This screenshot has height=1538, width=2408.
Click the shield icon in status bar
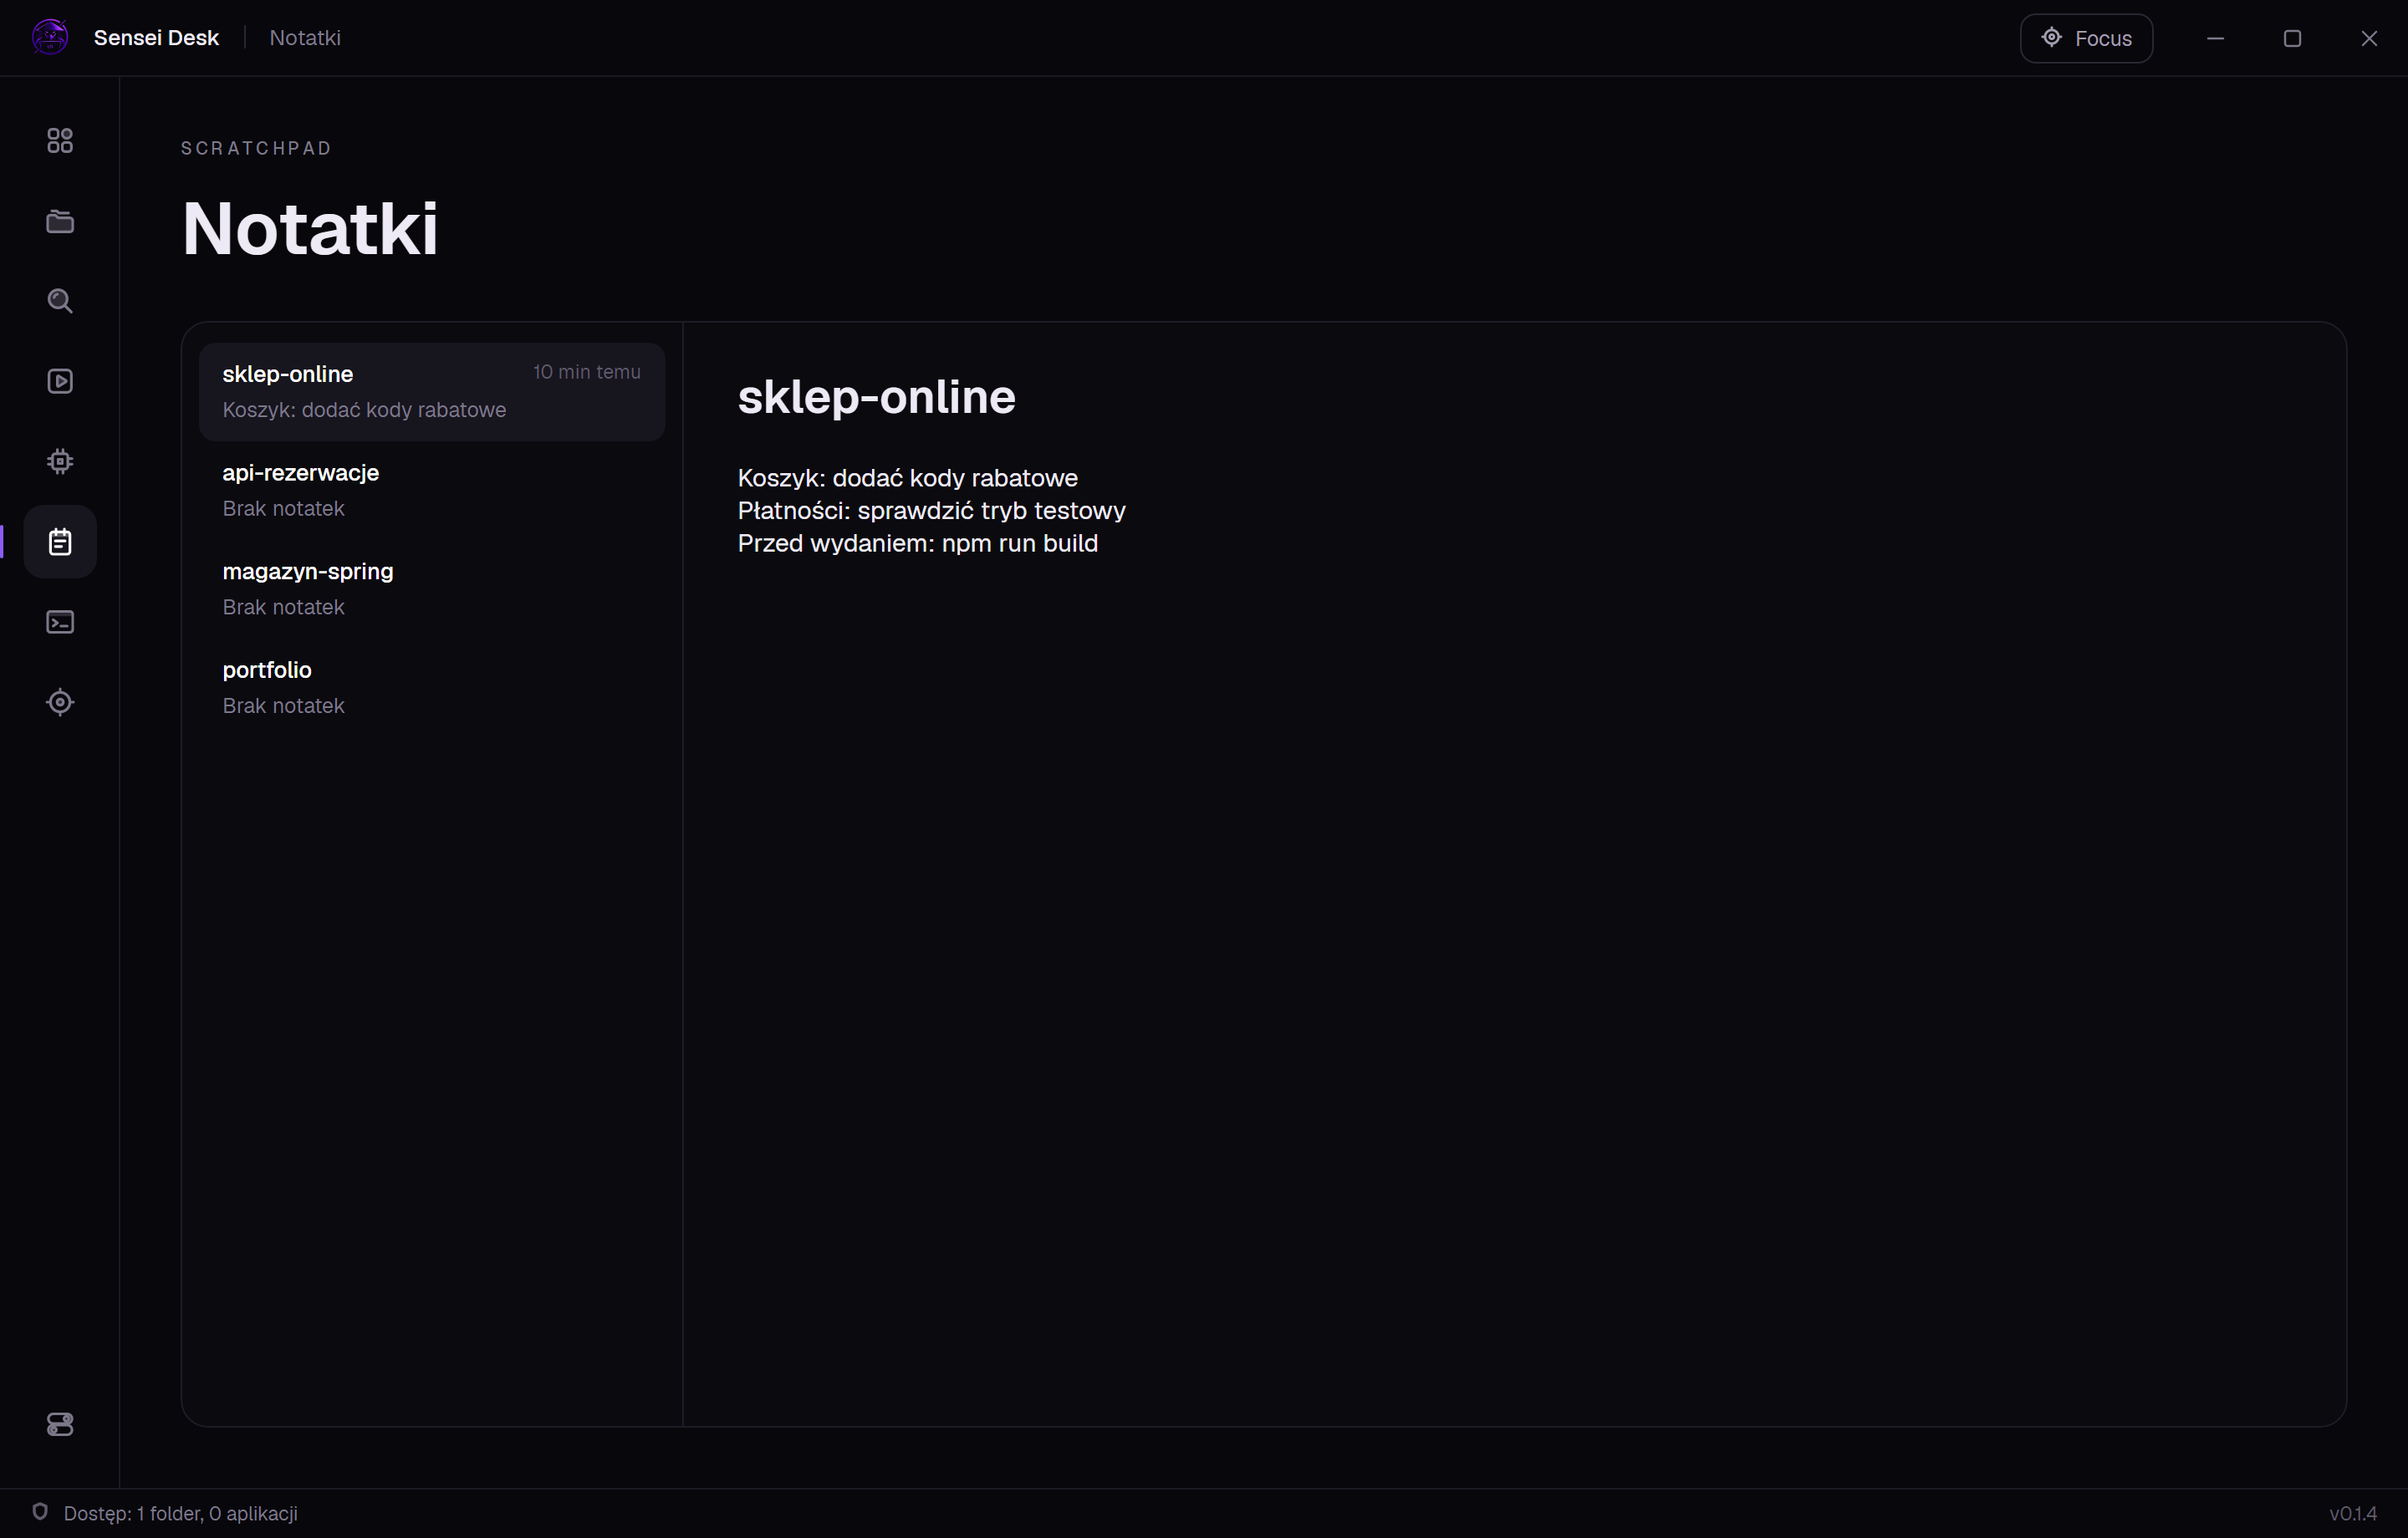pyautogui.click(x=40, y=1512)
